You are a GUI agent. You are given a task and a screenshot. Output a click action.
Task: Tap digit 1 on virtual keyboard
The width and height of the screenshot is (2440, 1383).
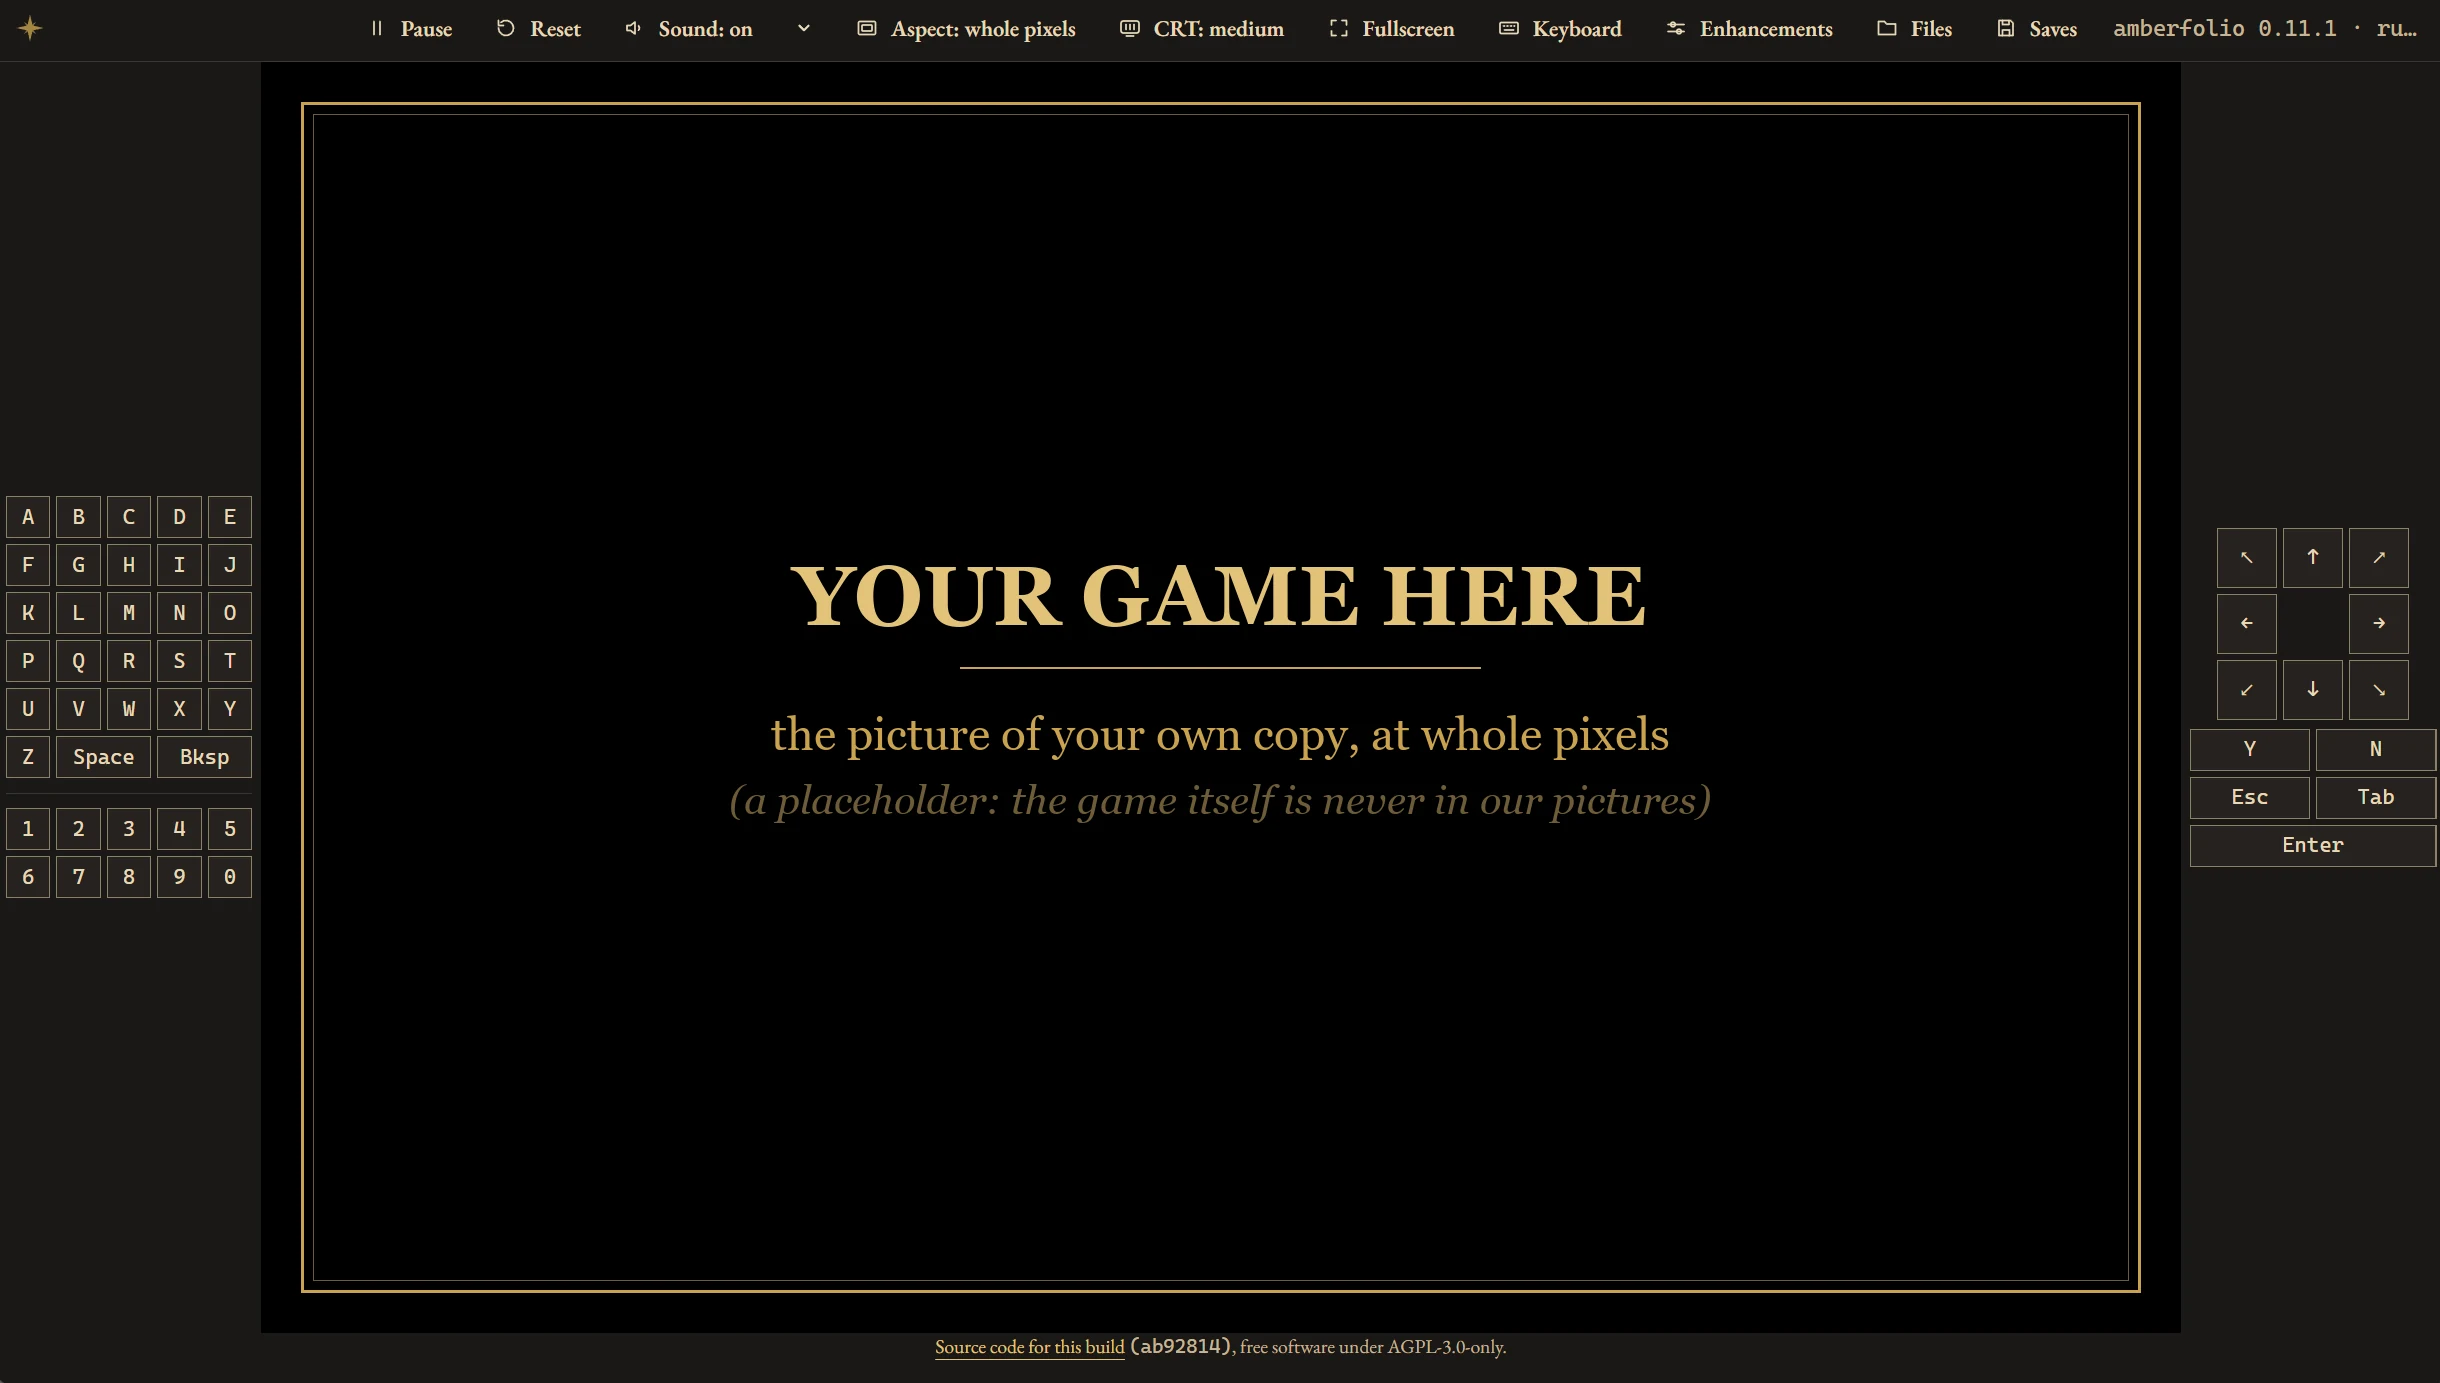[x=28, y=829]
